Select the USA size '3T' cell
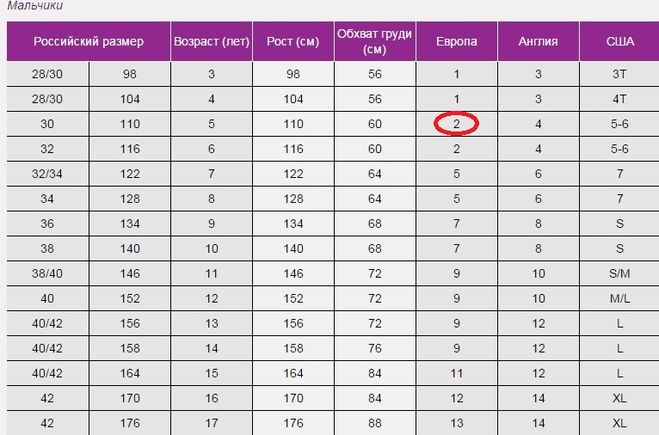 619,74
